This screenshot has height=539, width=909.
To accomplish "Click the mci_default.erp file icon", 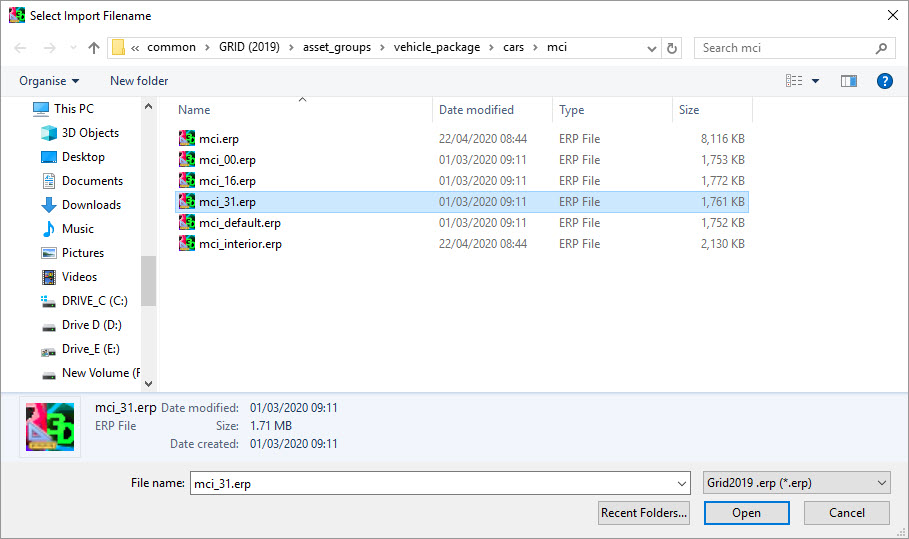I will pyautogui.click(x=187, y=222).
